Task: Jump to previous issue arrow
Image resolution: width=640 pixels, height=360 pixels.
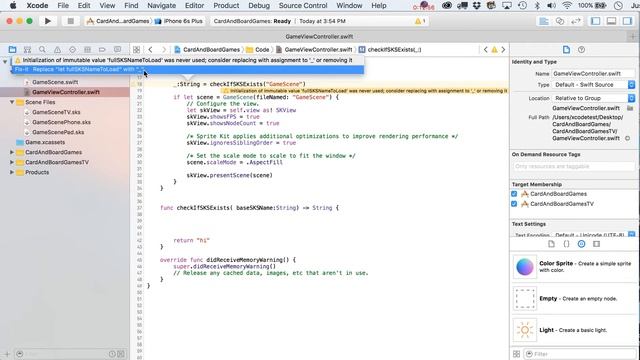Action: (x=485, y=49)
